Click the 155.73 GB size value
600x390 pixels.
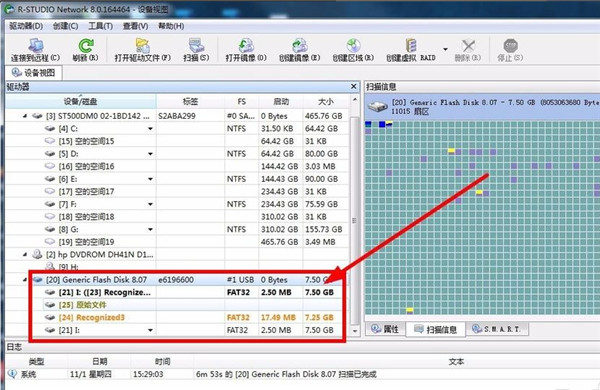coord(323,229)
